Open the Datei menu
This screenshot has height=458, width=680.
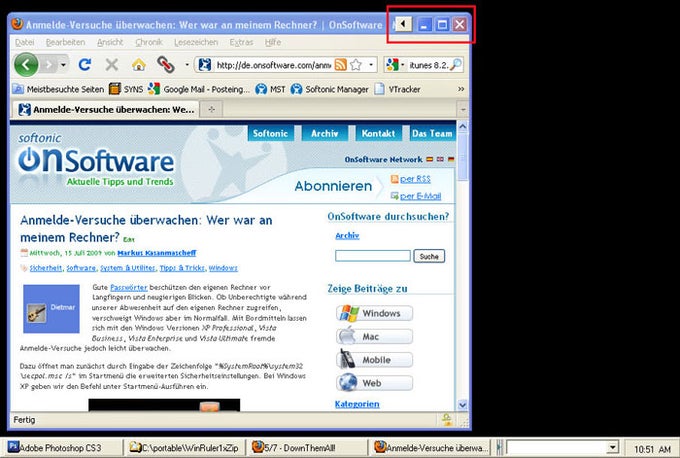pos(24,42)
